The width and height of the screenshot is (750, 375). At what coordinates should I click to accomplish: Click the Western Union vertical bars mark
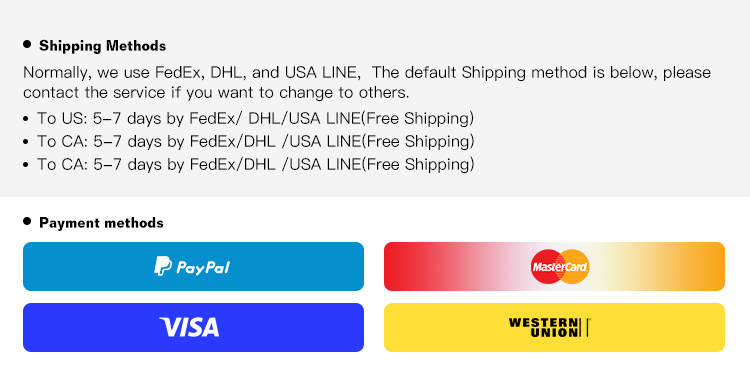pos(585,328)
